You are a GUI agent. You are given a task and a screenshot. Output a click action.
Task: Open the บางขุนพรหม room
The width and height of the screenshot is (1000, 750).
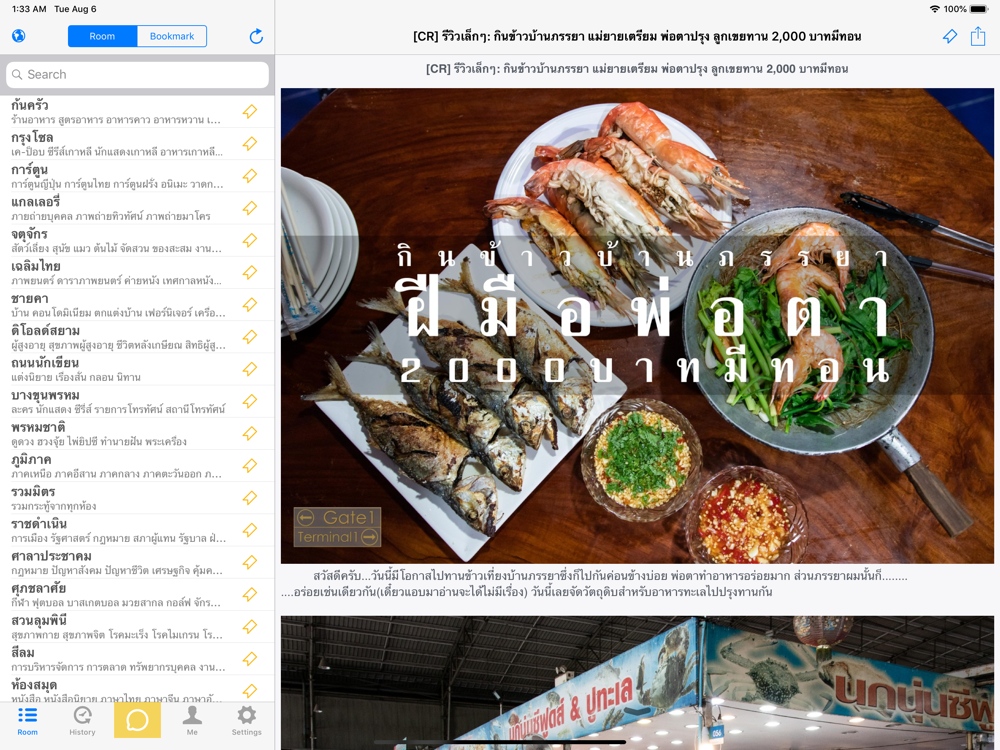pyautogui.click(x=137, y=401)
